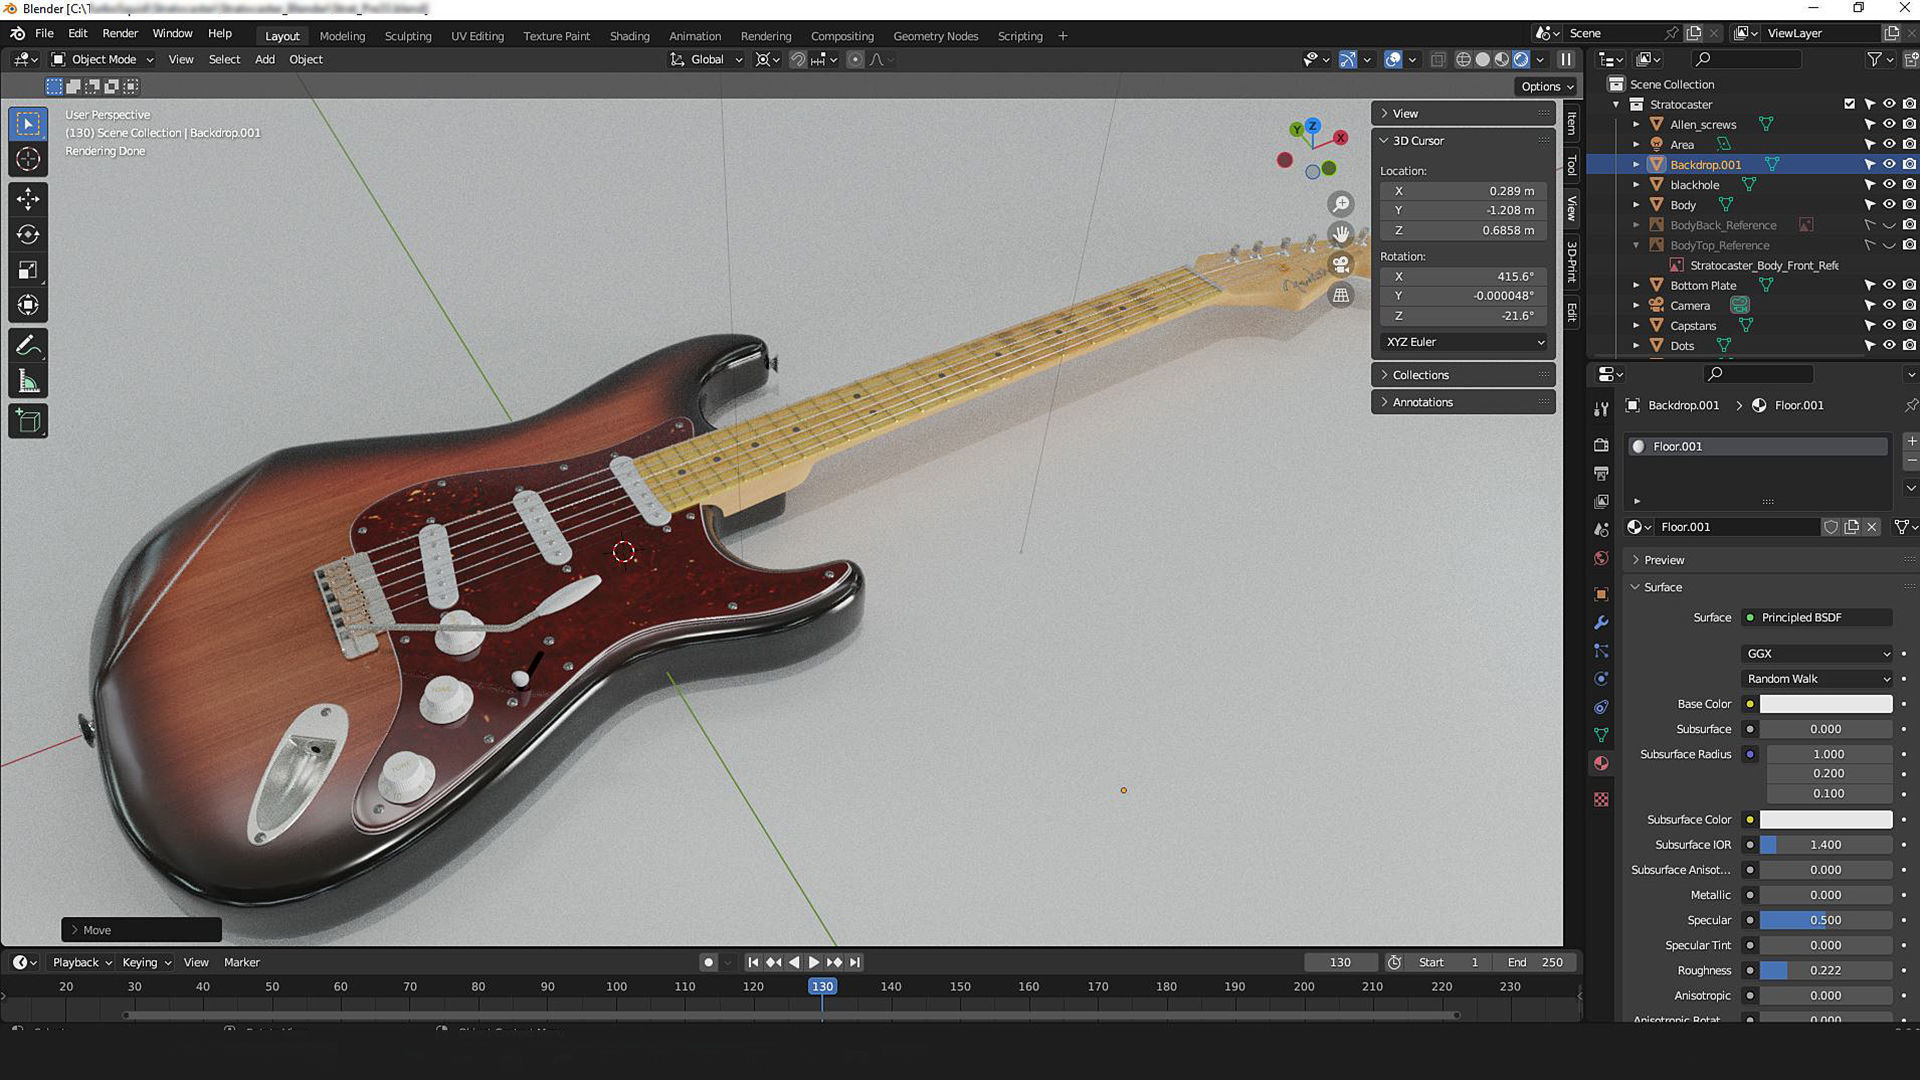Click Principled BSDF surface button
The width and height of the screenshot is (1920, 1080).
(x=1817, y=617)
